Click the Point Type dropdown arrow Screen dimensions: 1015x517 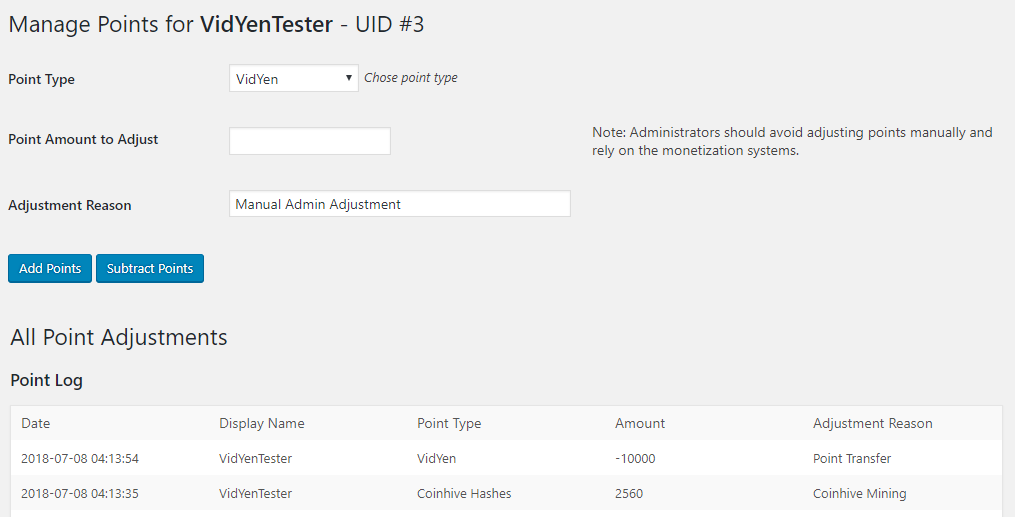pyautogui.click(x=348, y=78)
